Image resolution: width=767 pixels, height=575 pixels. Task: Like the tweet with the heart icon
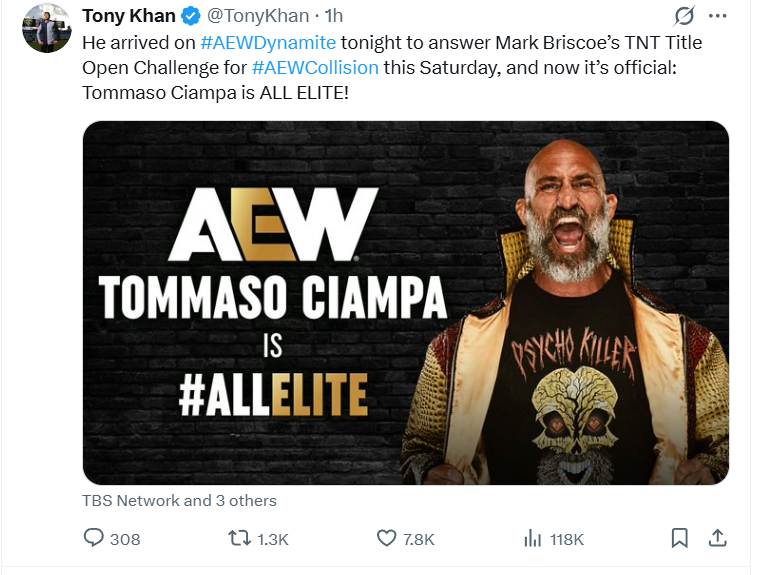[x=386, y=538]
